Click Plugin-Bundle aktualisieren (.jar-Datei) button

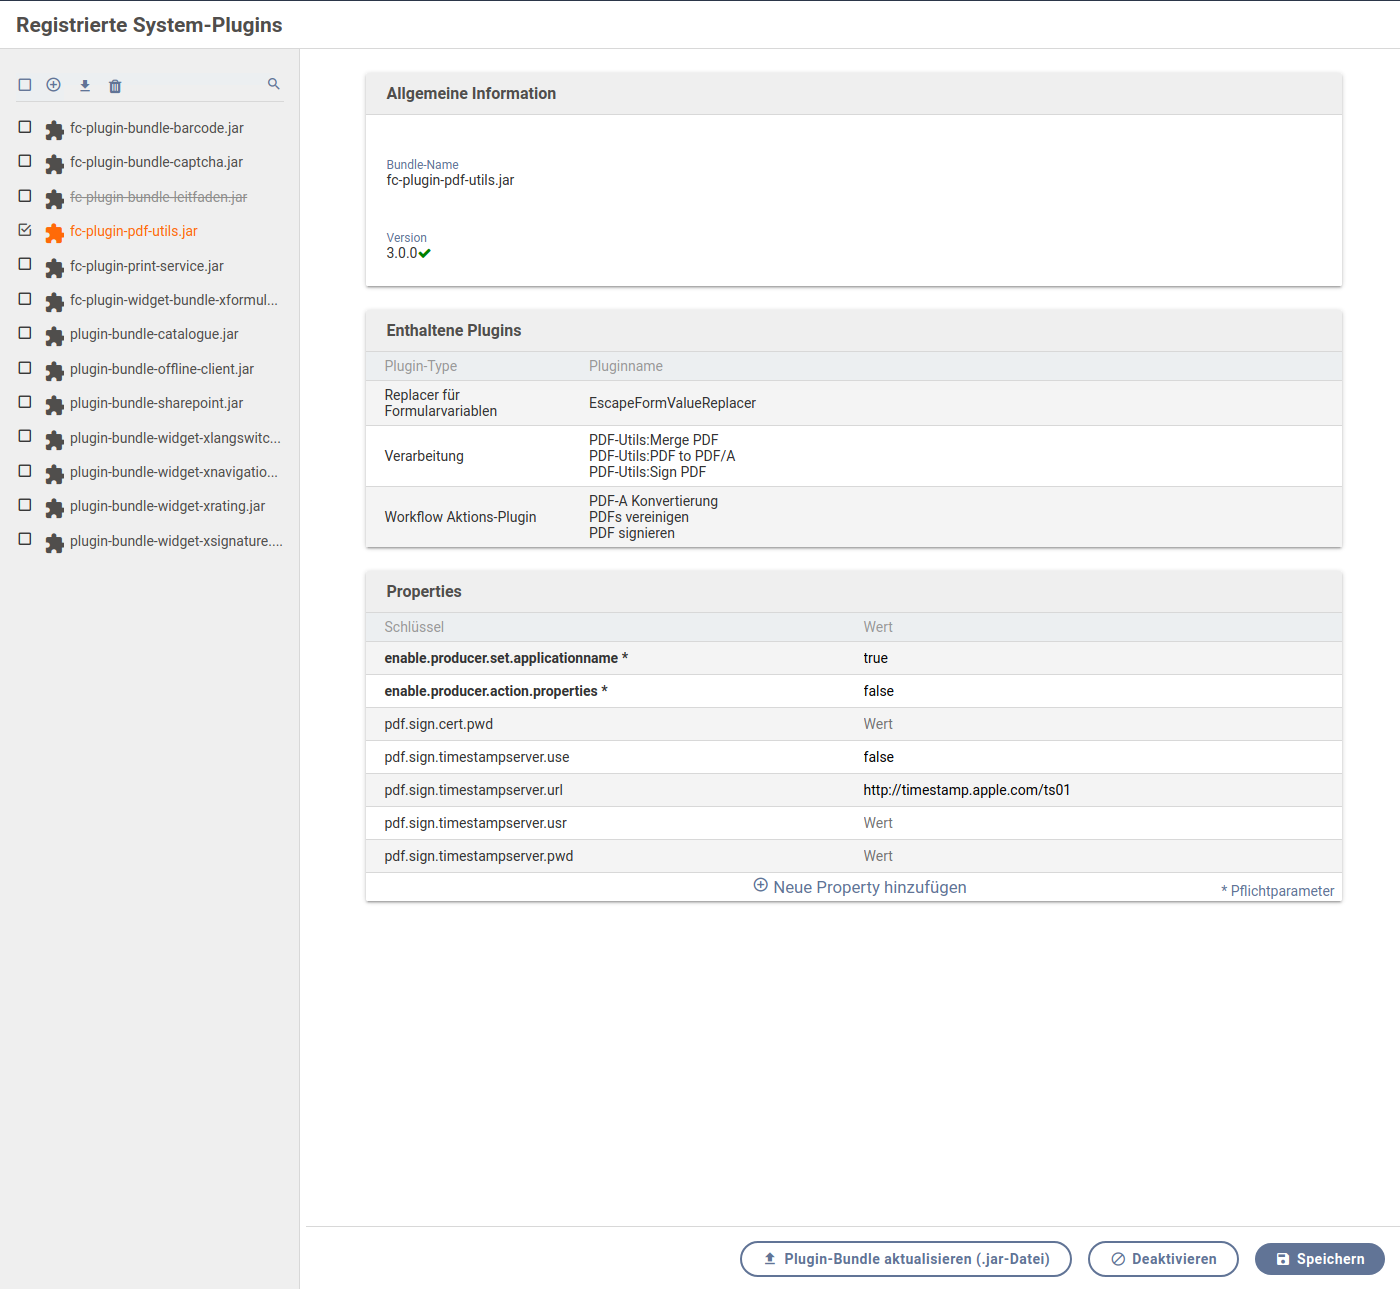tap(905, 1259)
